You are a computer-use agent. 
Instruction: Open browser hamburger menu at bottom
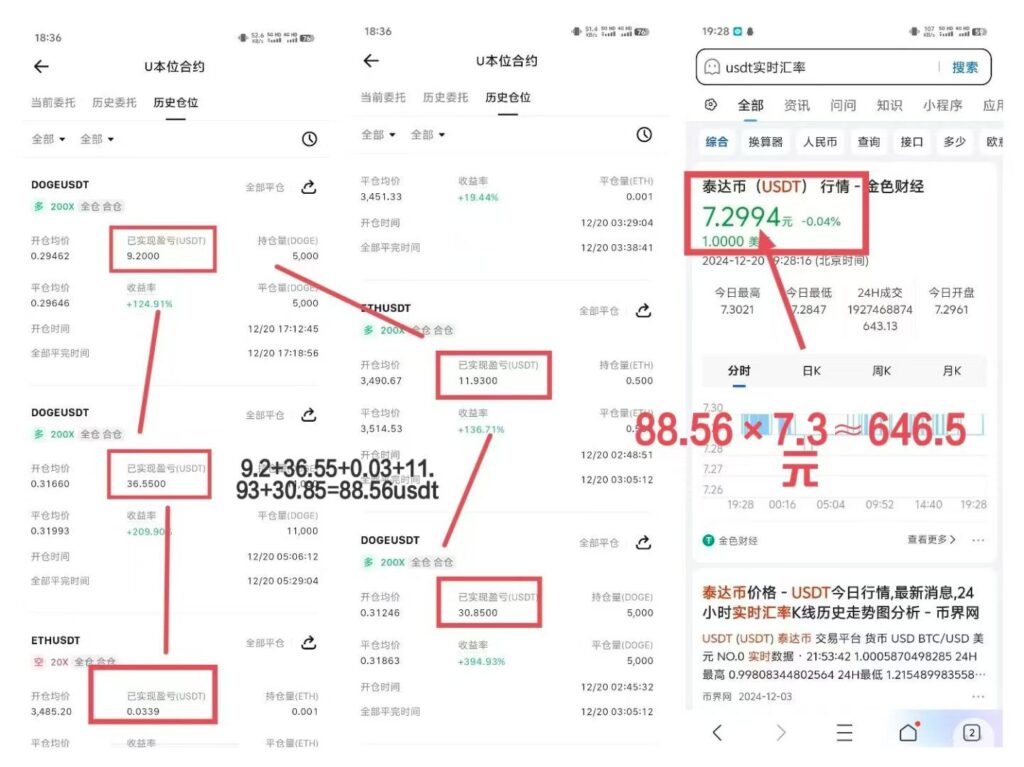[844, 732]
